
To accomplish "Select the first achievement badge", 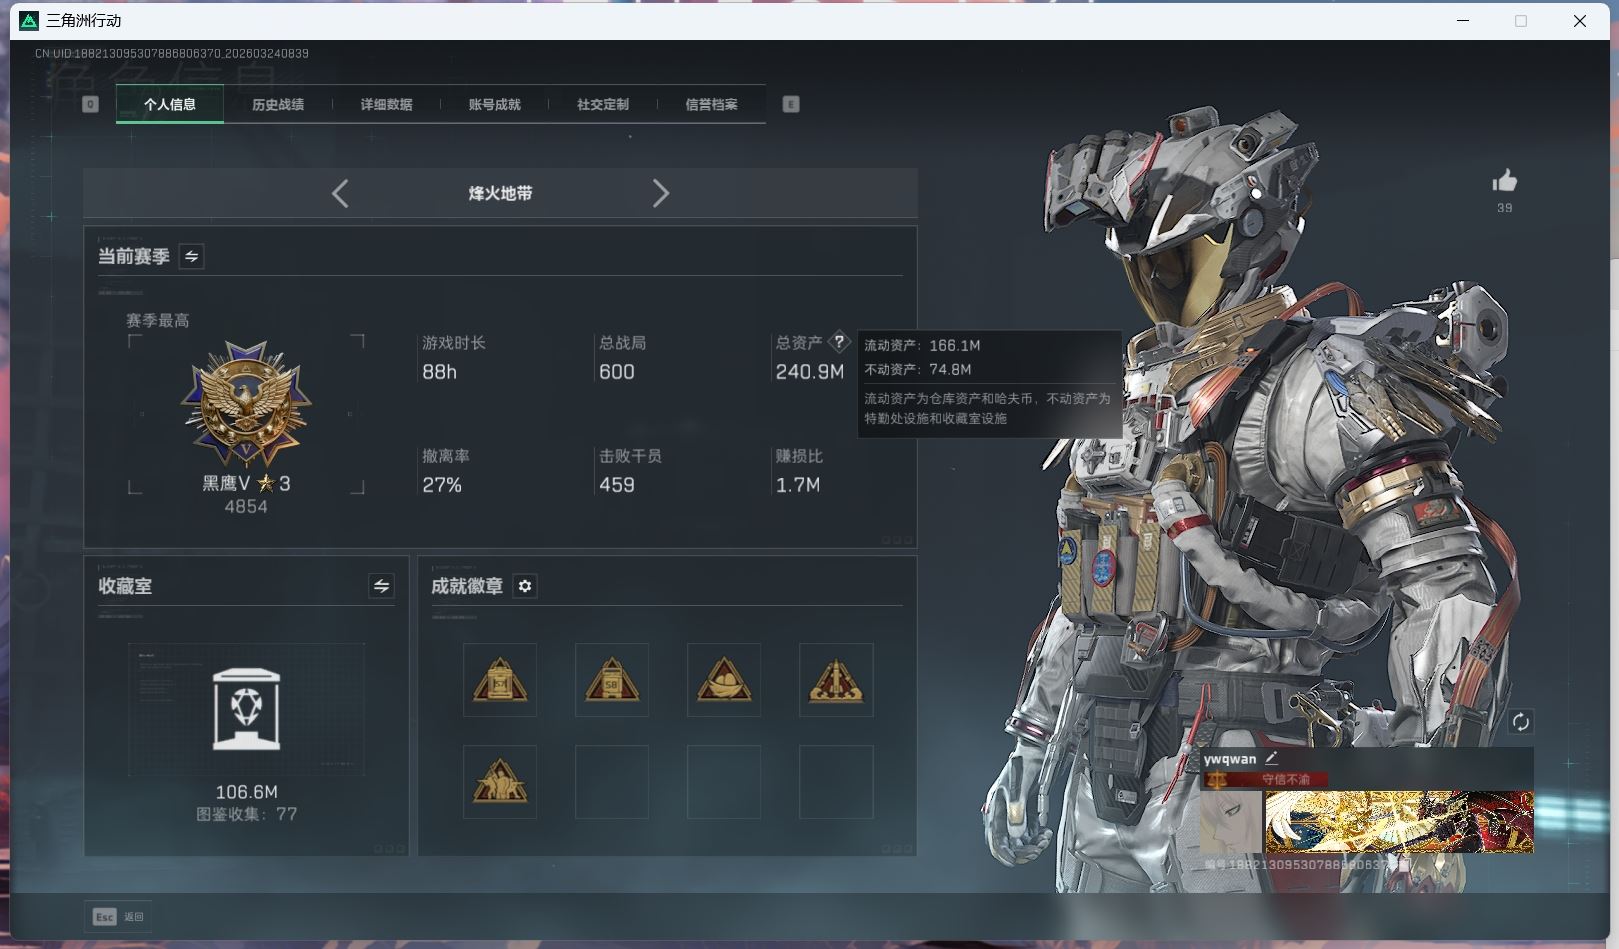I will pos(500,680).
